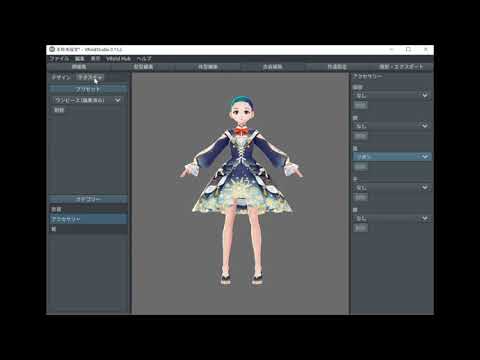This screenshot has height=360, width=480.
Task: Open the fourth accessory なし dropdown
Action: point(392,188)
